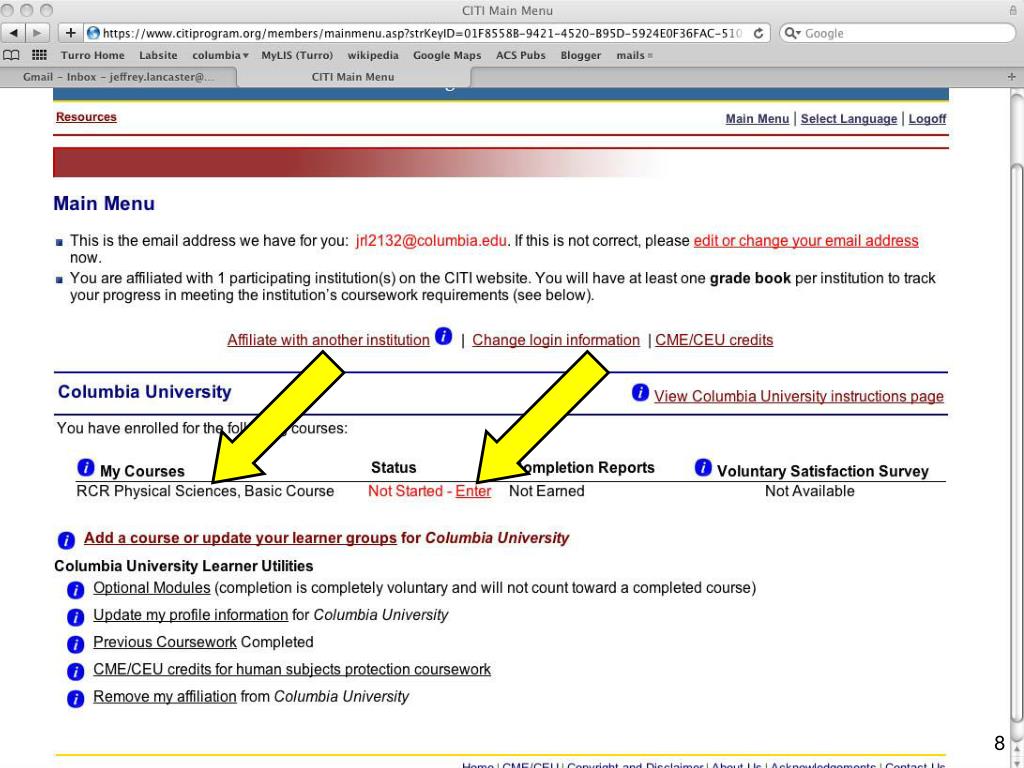Click info icon beside Previous Coursework
The image size is (1024, 768).
point(76,645)
